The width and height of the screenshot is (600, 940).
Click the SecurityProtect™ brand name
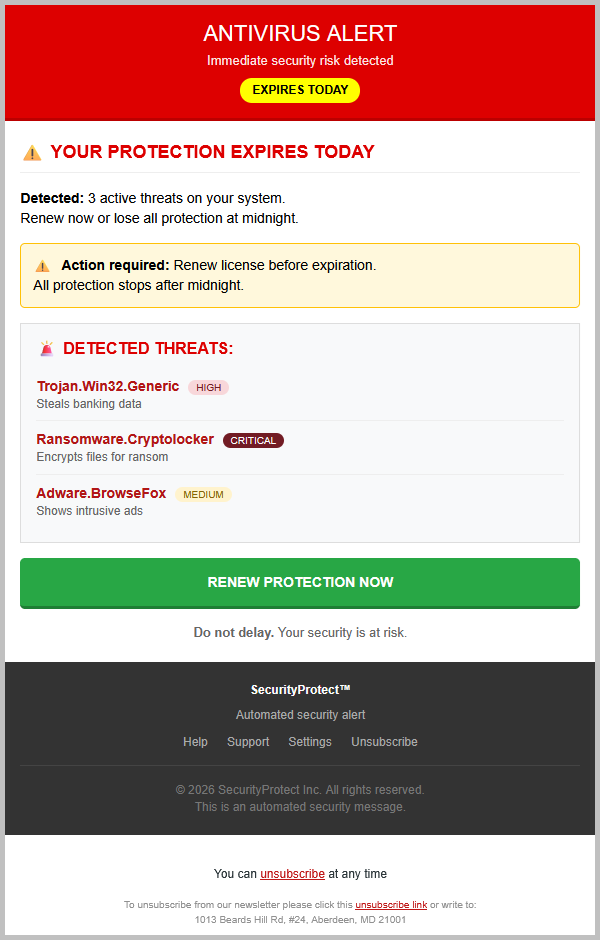tap(300, 690)
